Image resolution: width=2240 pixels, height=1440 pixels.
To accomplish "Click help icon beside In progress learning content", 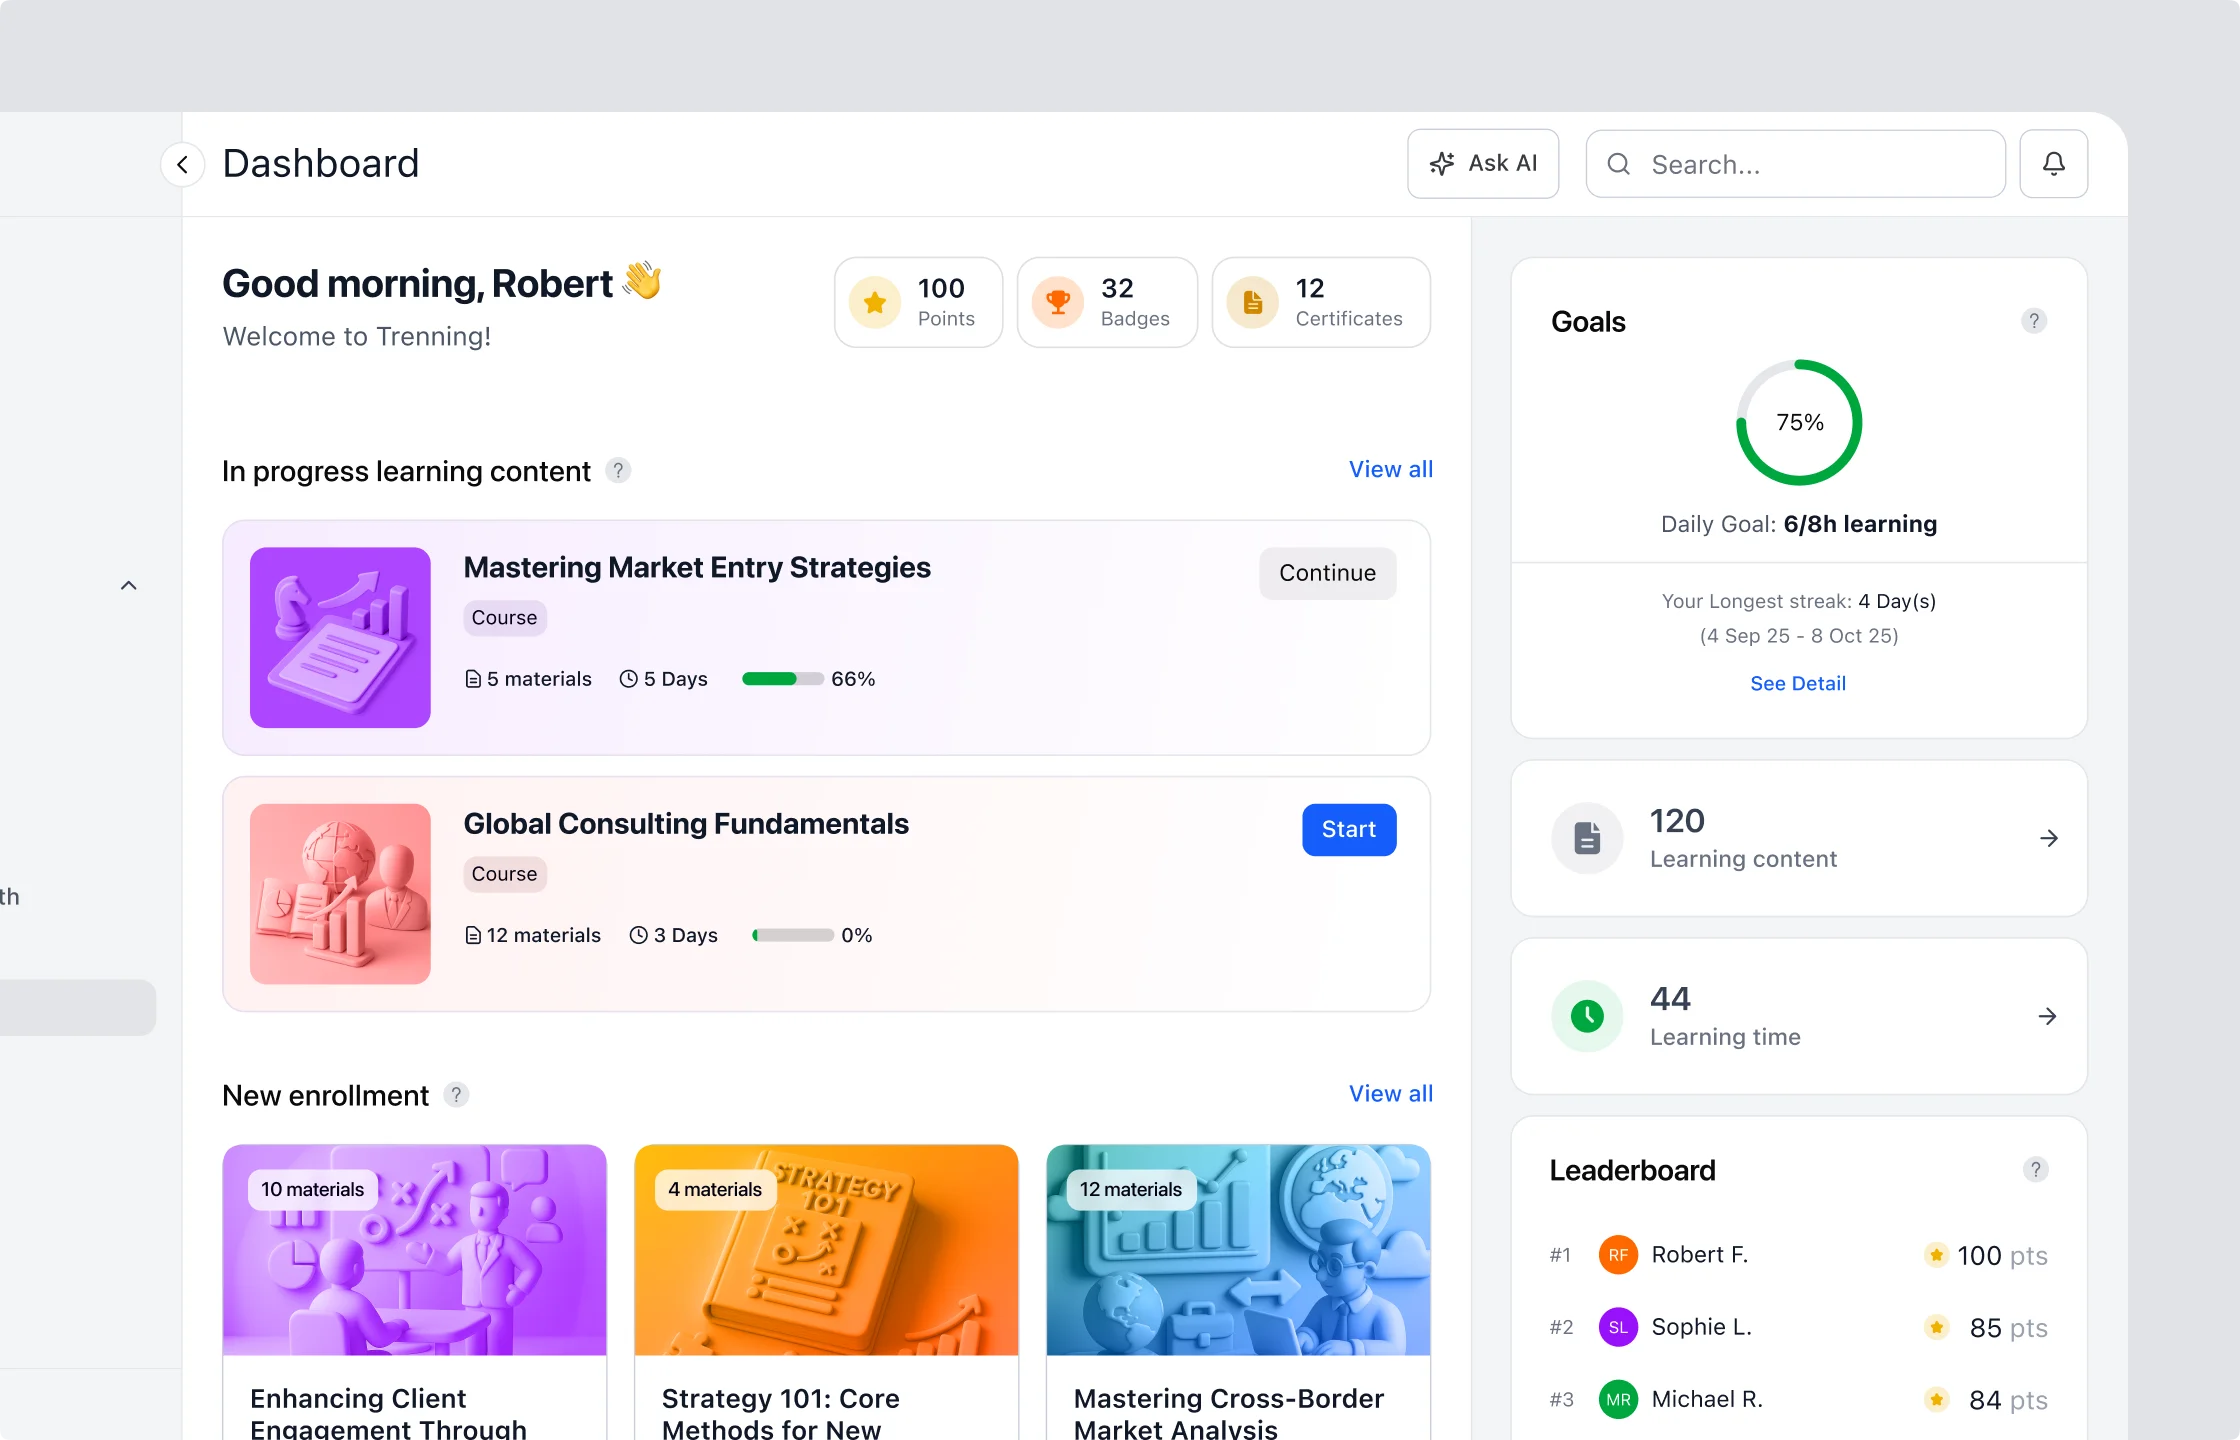I will tap(618, 471).
